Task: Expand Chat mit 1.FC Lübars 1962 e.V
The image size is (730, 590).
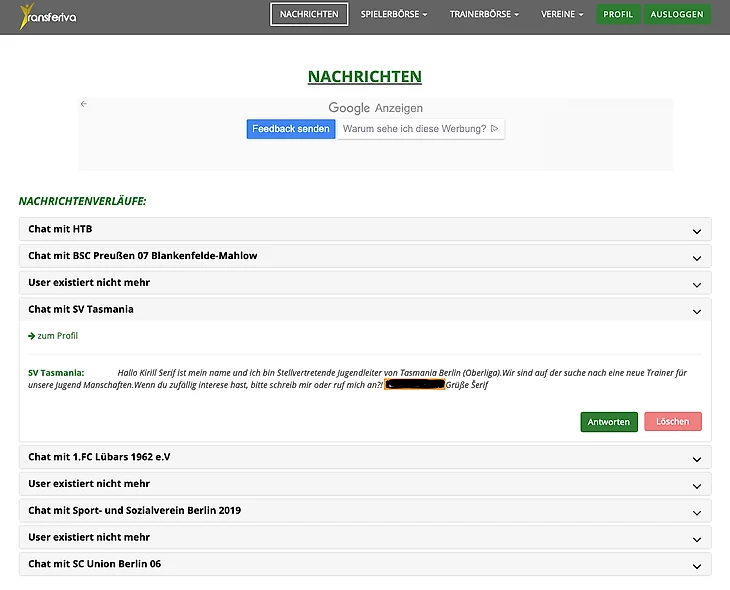Action: coord(365,457)
